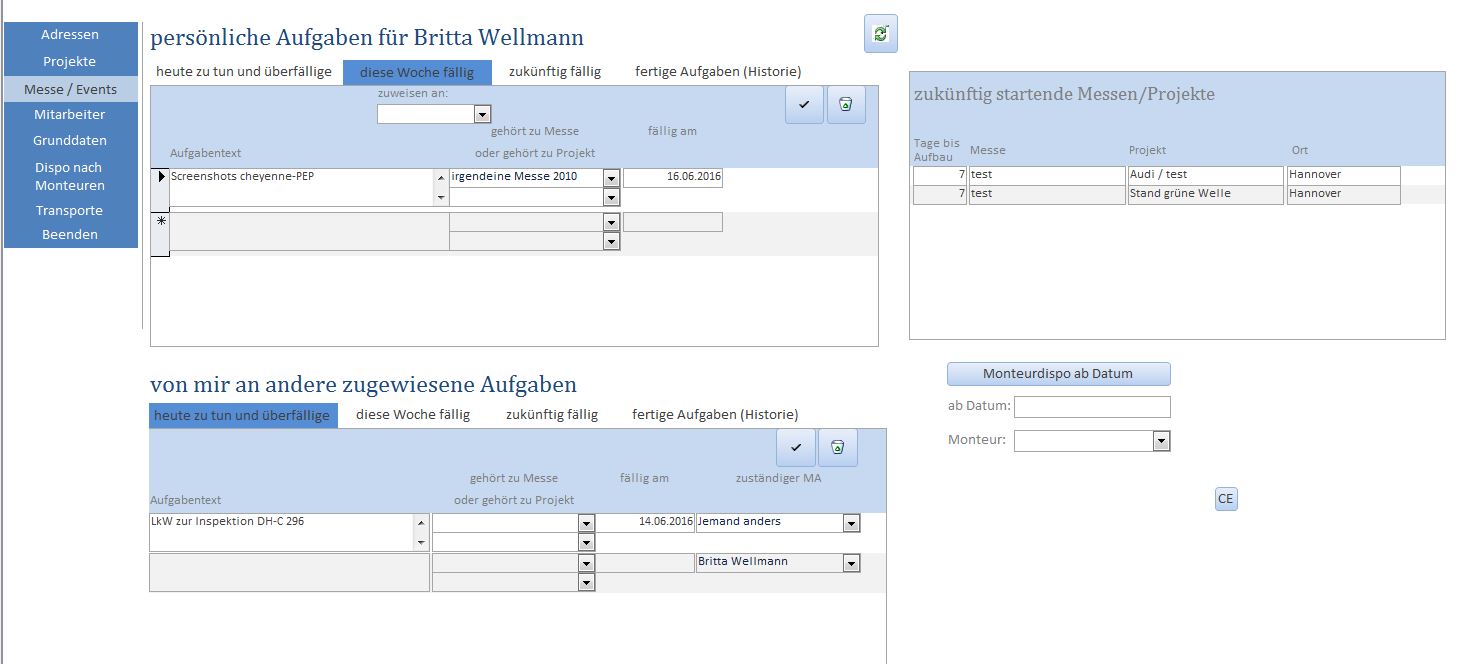Click checkmark button in personal tasks panel
1458x664 pixels.
(804, 105)
